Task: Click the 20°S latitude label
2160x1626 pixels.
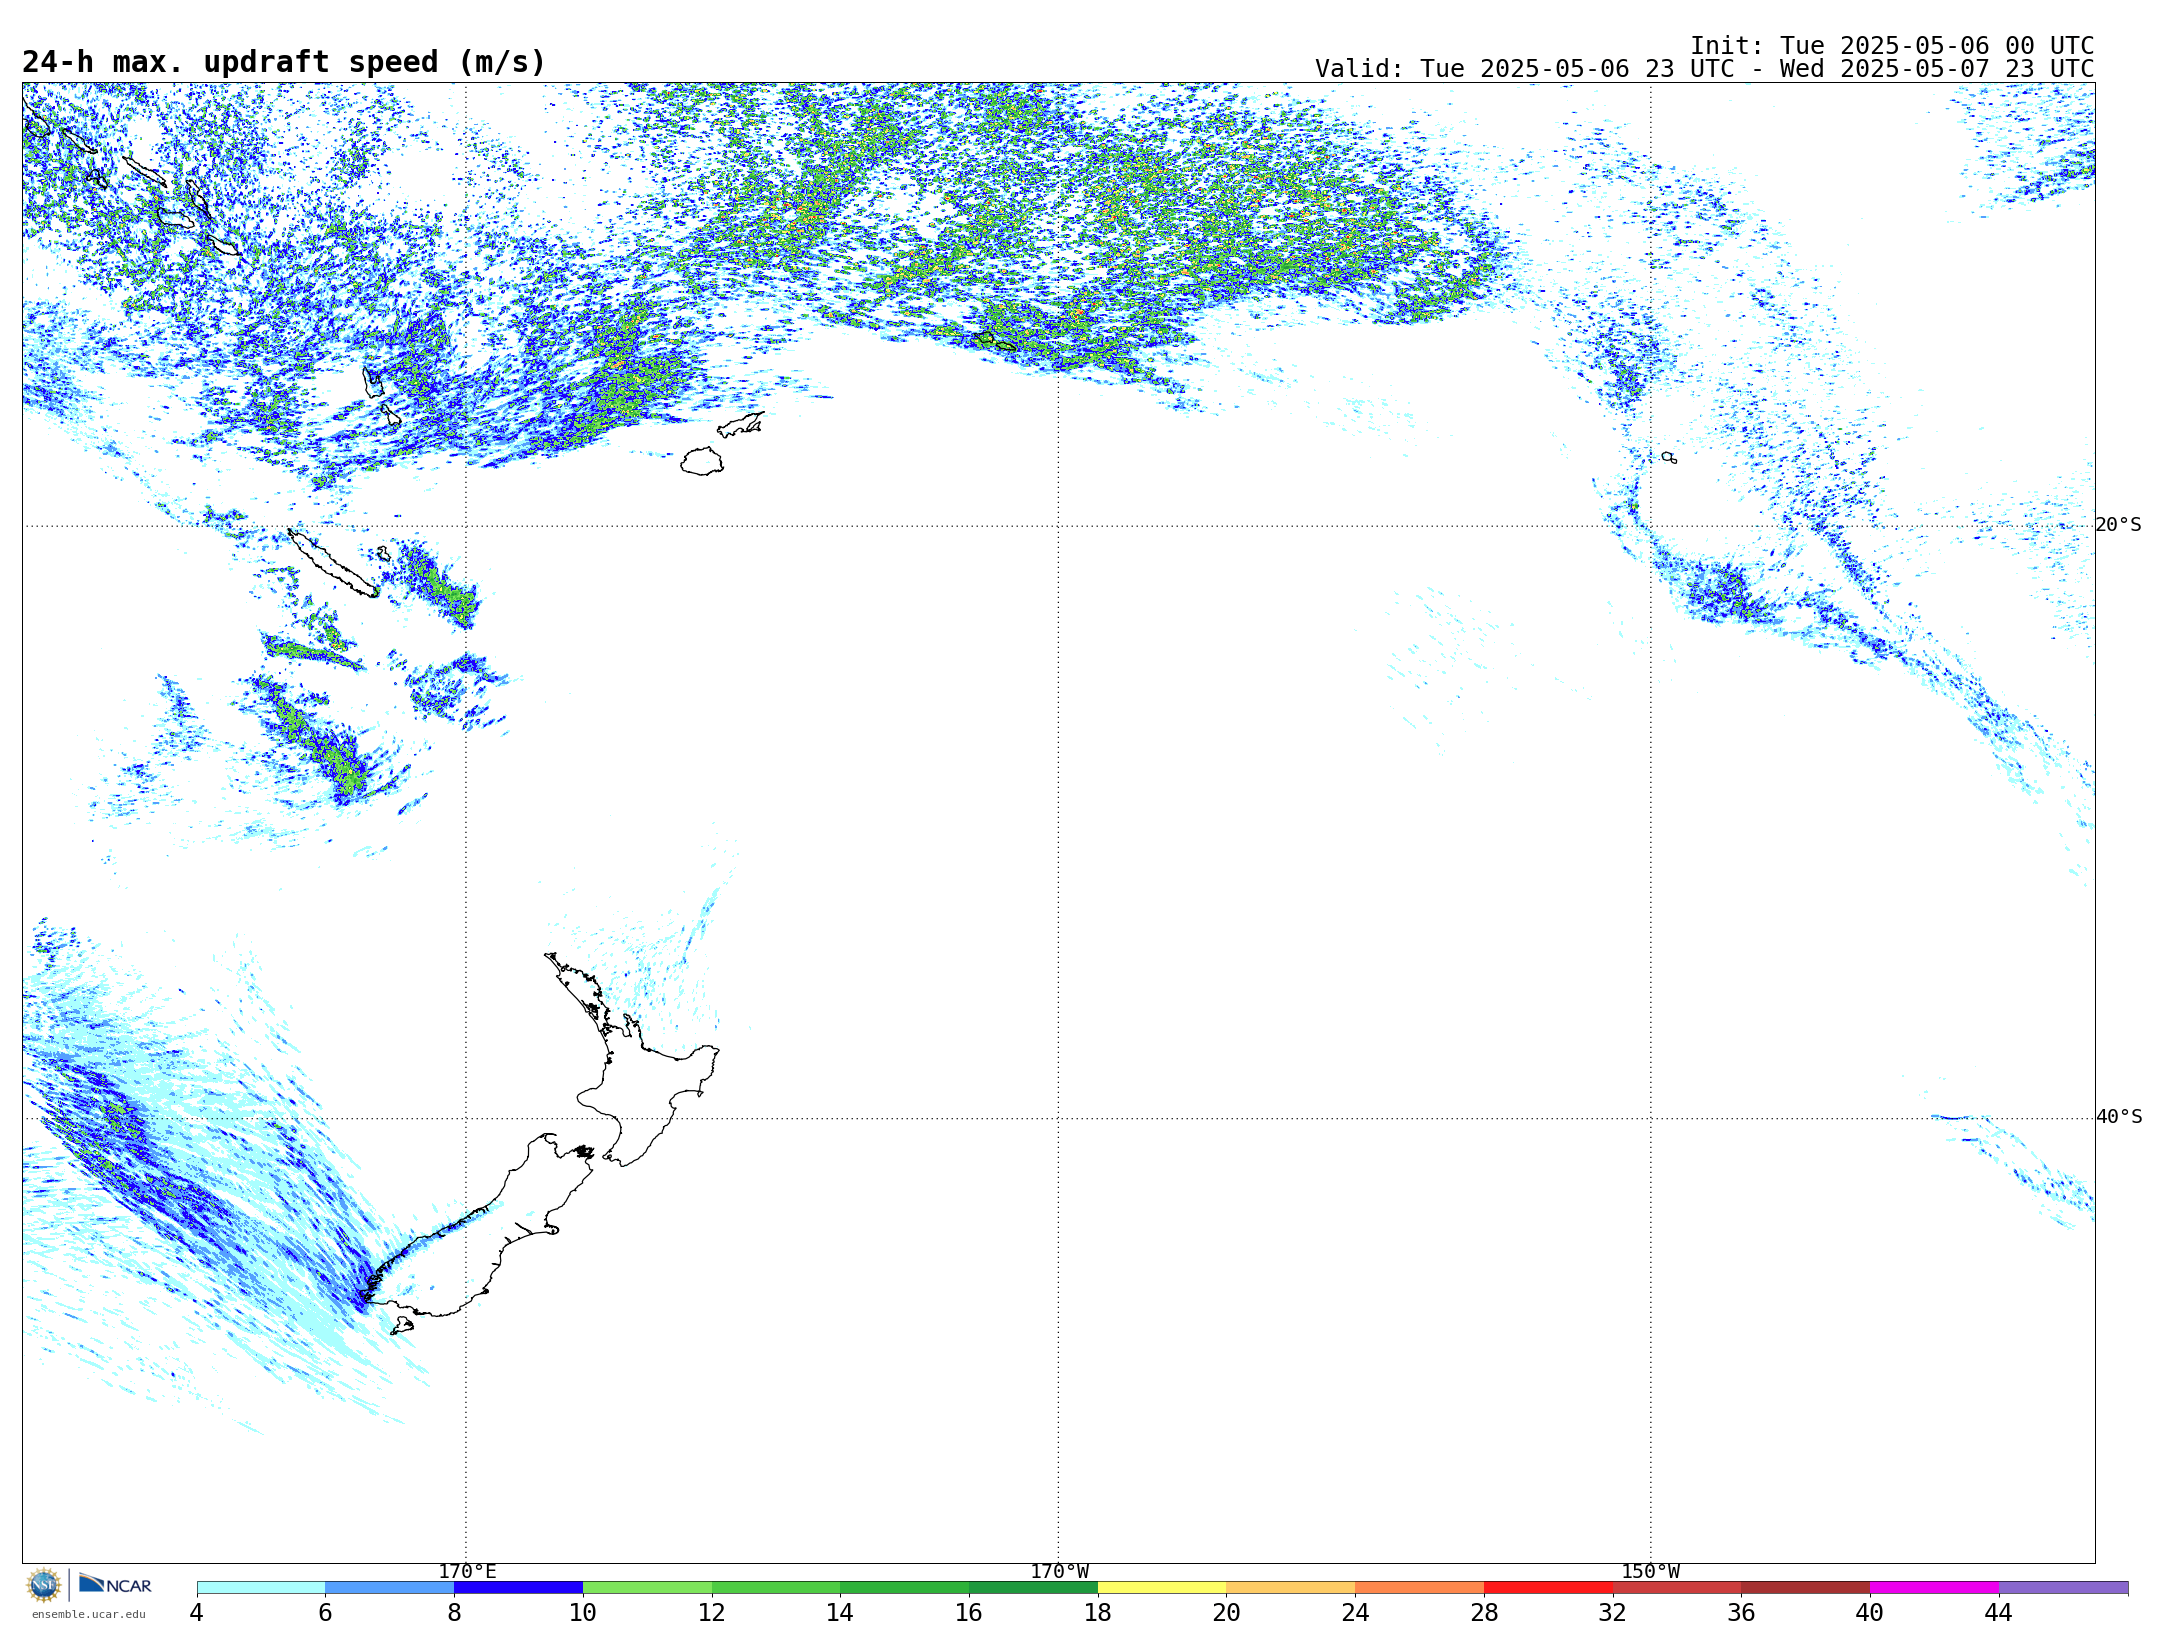Action: [x=2118, y=525]
